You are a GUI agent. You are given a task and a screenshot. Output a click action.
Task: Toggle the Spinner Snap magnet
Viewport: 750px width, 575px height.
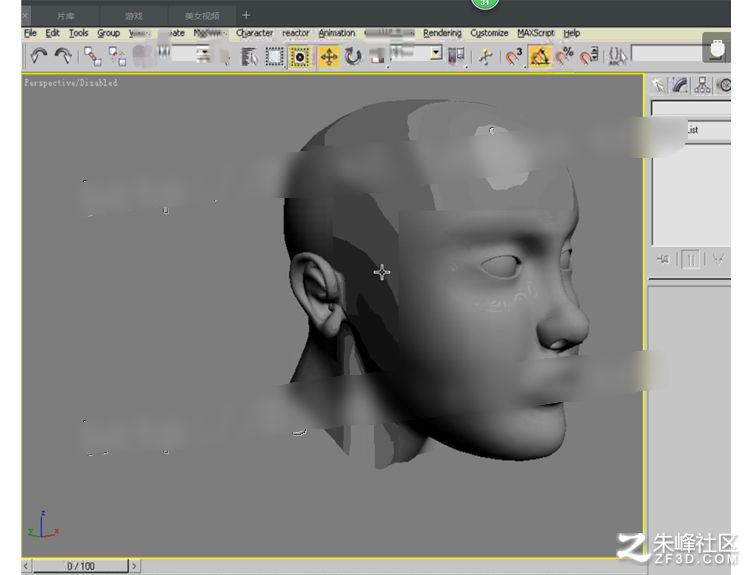(x=589, y=56)
